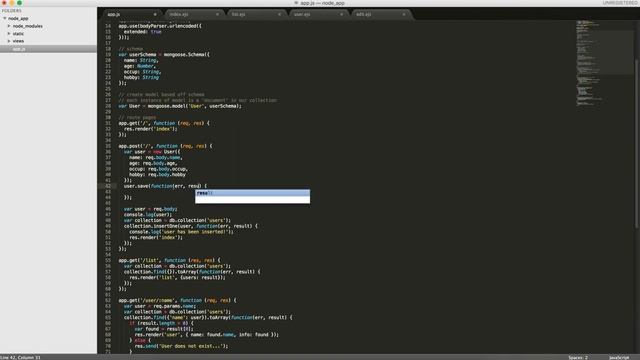
Task: Click "app.get('/list'" on line 55
Action: click(139, 260)
